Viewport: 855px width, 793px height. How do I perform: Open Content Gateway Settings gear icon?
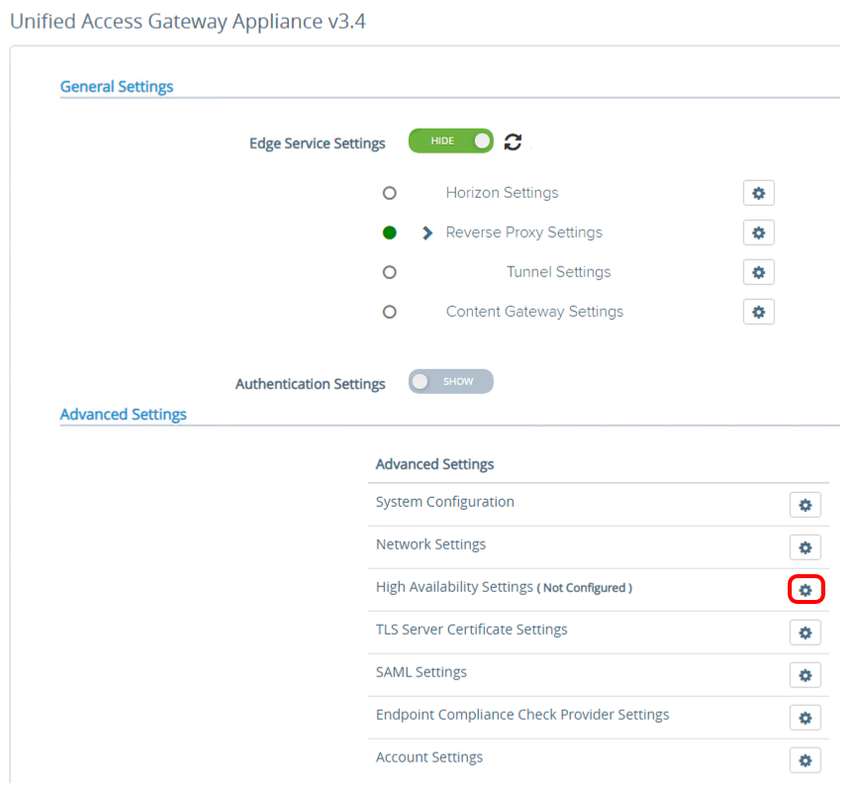758,311
